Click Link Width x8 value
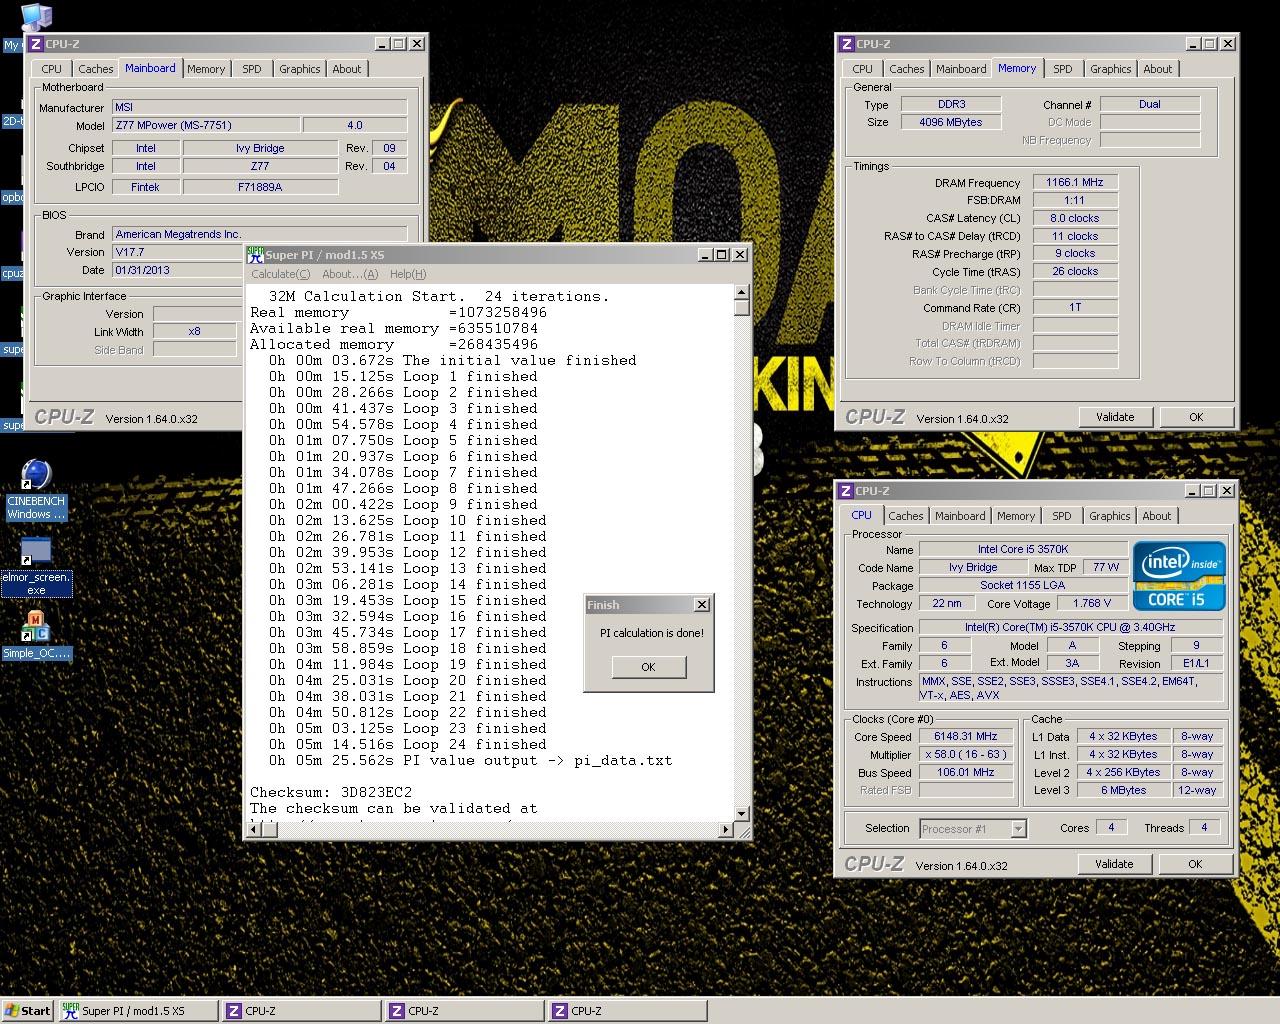The width and height of the screenshot is (1280, 1024). 195,331
